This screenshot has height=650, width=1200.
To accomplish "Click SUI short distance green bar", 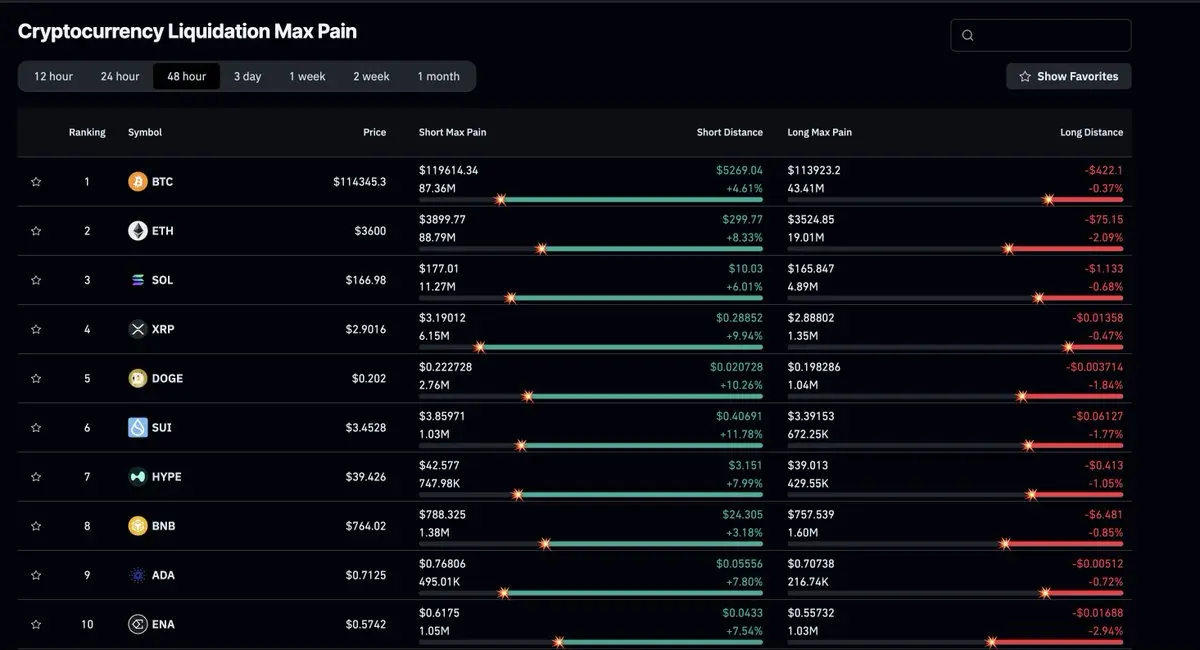I will click(641, 446).
